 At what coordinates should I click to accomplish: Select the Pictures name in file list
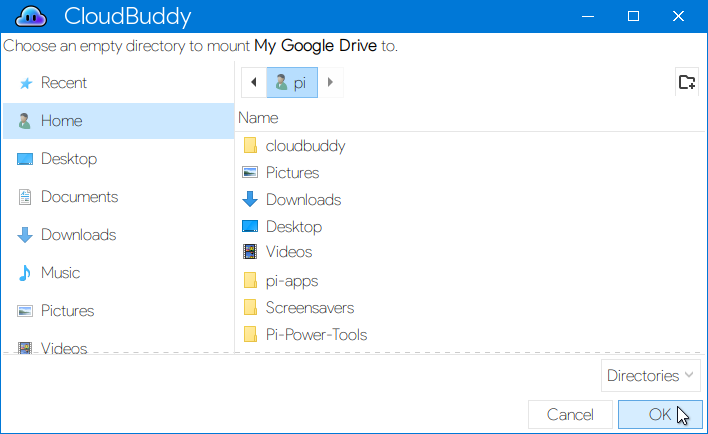pos(293,173)
